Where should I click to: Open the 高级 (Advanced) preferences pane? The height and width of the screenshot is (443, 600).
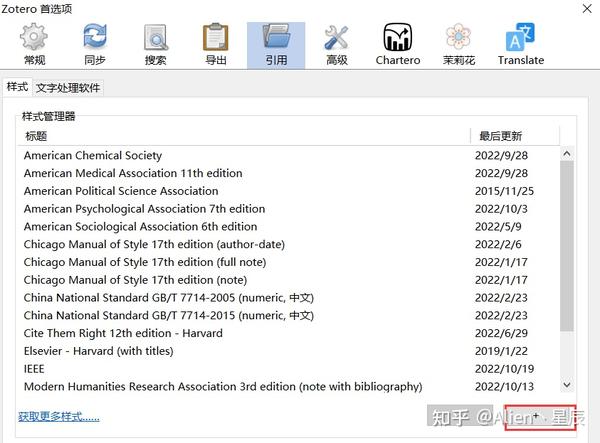click(336, 45)
